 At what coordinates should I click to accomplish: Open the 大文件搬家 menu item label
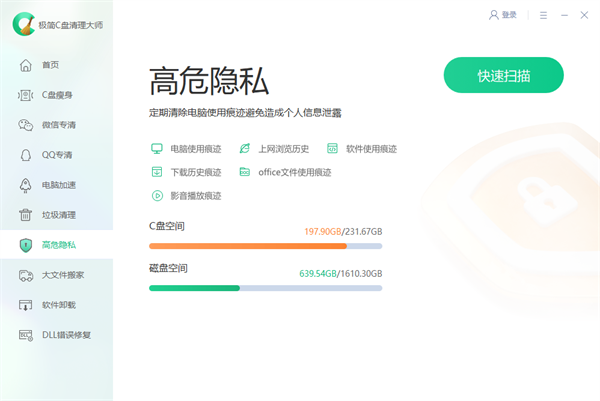pos(63,275)
